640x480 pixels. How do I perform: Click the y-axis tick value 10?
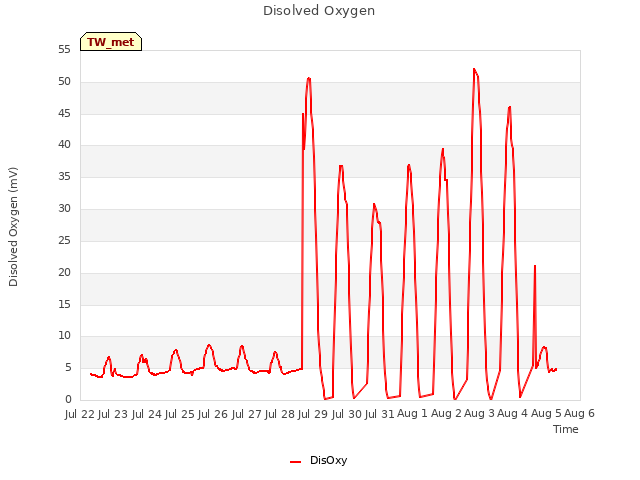64,336
